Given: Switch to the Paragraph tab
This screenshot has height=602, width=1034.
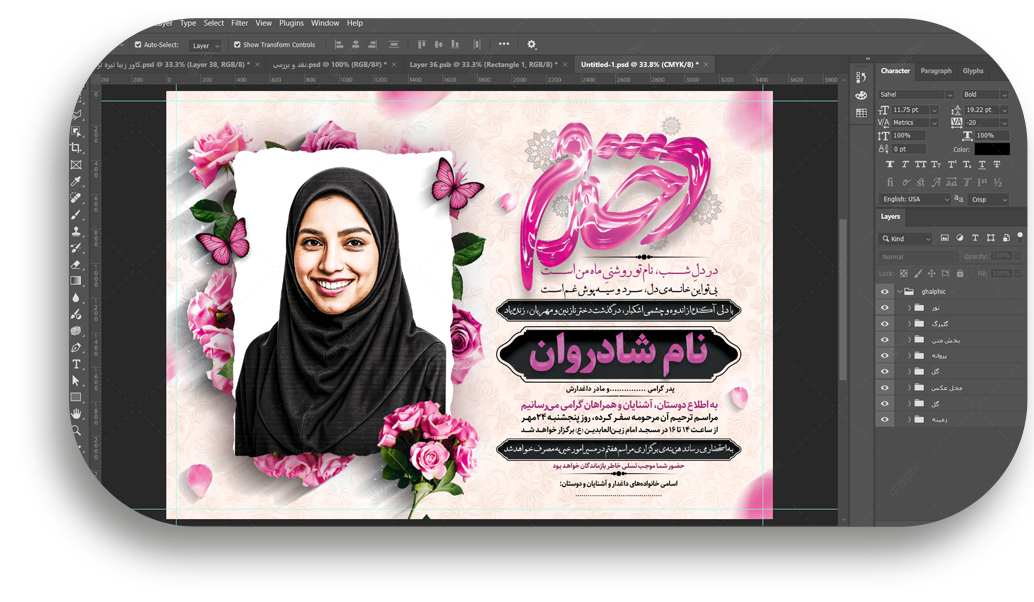Looking at the screenshot, I should pyautogui.click(x=936, y=71).
